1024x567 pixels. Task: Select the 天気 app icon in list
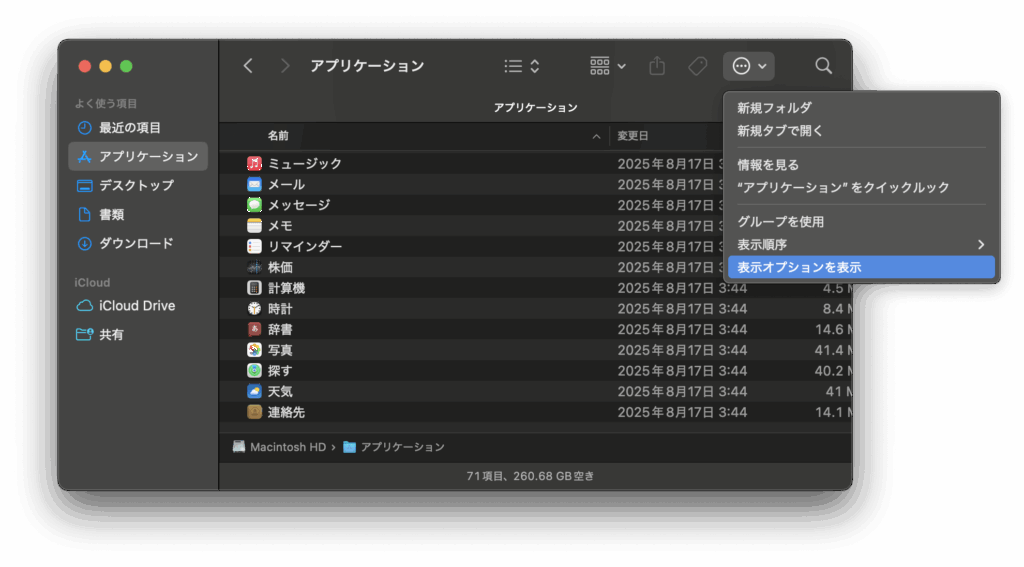tap(255, 391)
